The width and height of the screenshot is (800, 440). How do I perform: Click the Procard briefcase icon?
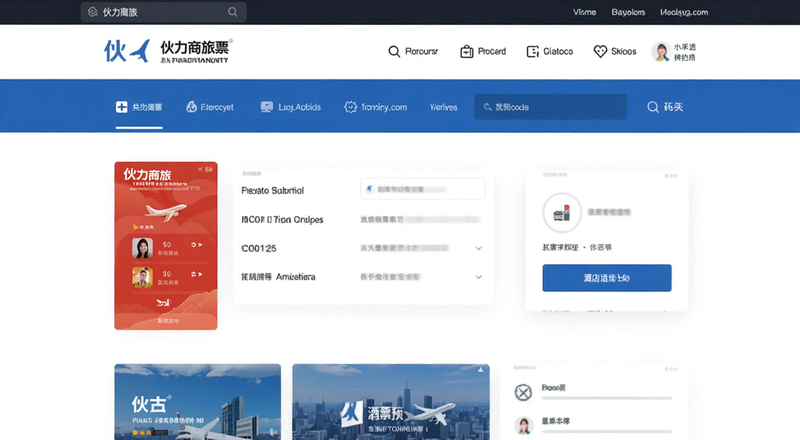466,52
